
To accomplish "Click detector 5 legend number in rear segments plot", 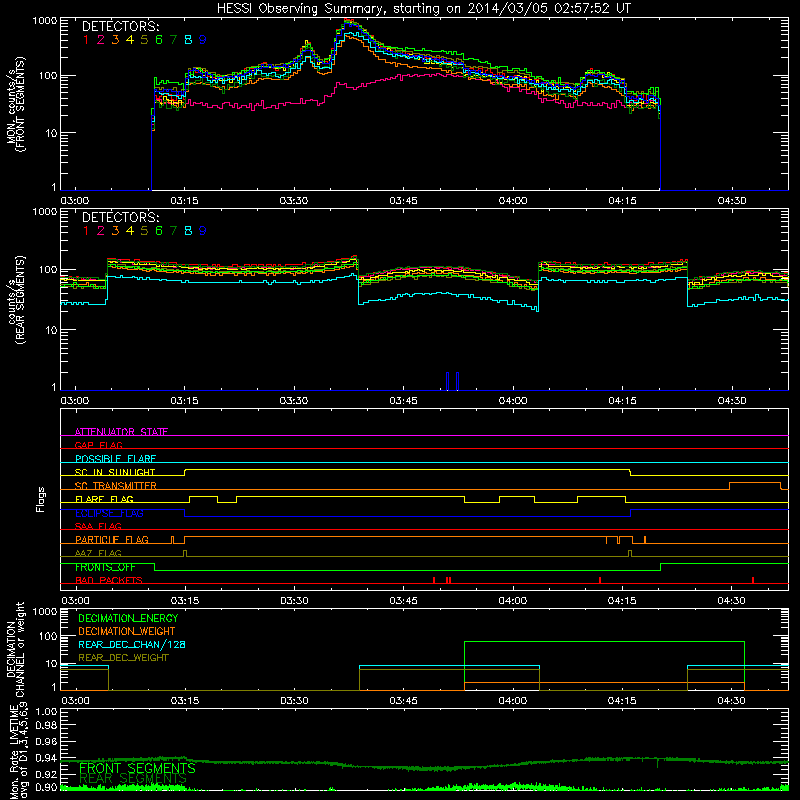I will (144, 231).
